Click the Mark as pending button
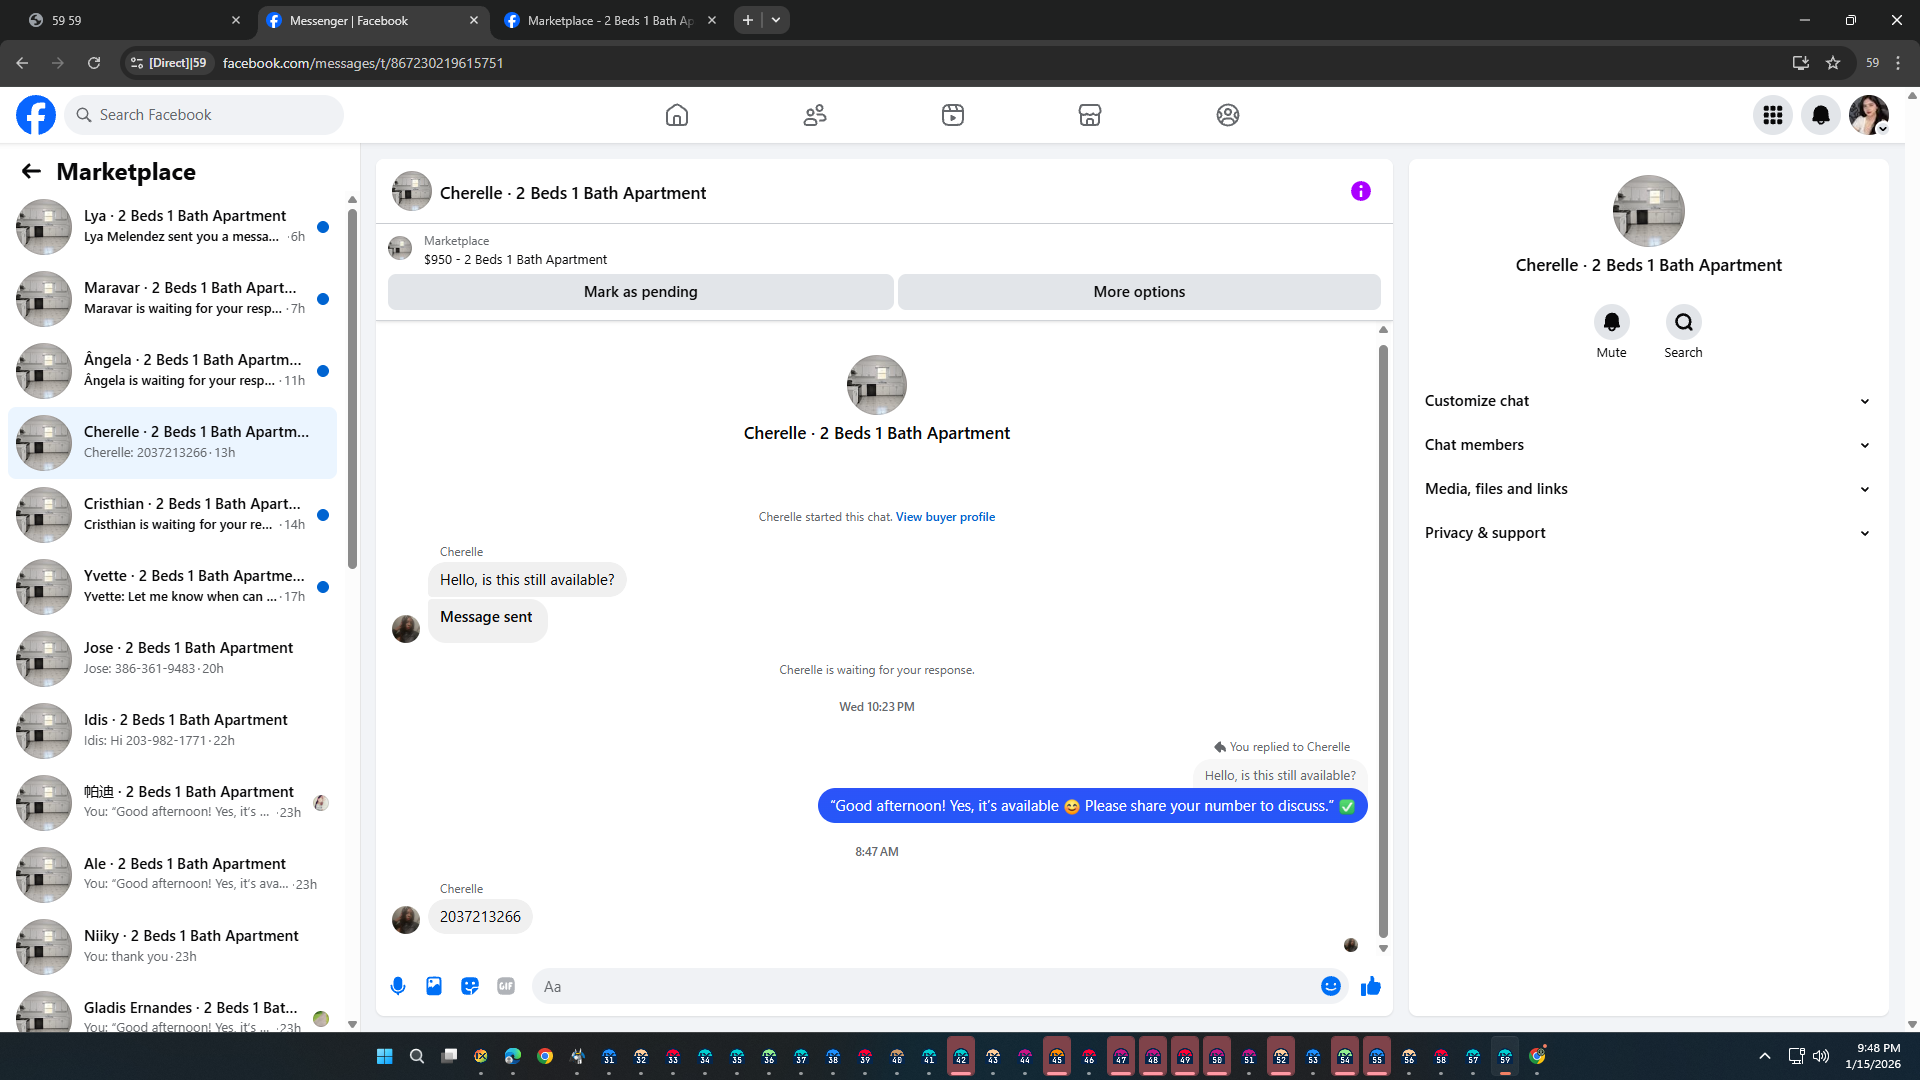 (x=640, y=292)
